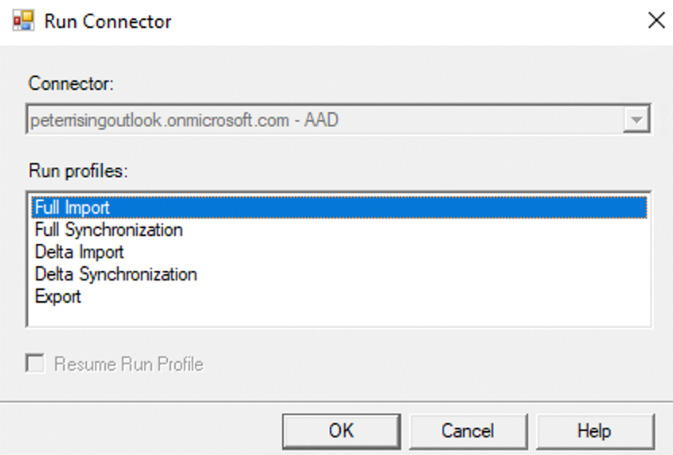Viewport: 673px width, 455px height.
Task: Select the Full Import run profile
Action: point(339,207)
